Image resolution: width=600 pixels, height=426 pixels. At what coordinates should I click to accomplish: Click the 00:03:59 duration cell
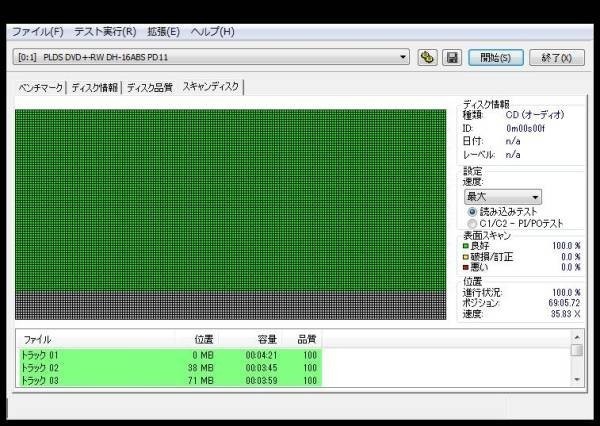(x=261, y=380)
